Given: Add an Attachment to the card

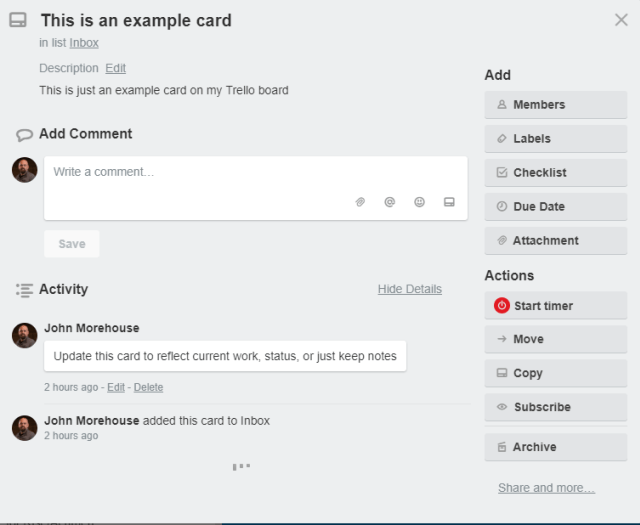Looking at the screenshot, I should click(555, 241).
